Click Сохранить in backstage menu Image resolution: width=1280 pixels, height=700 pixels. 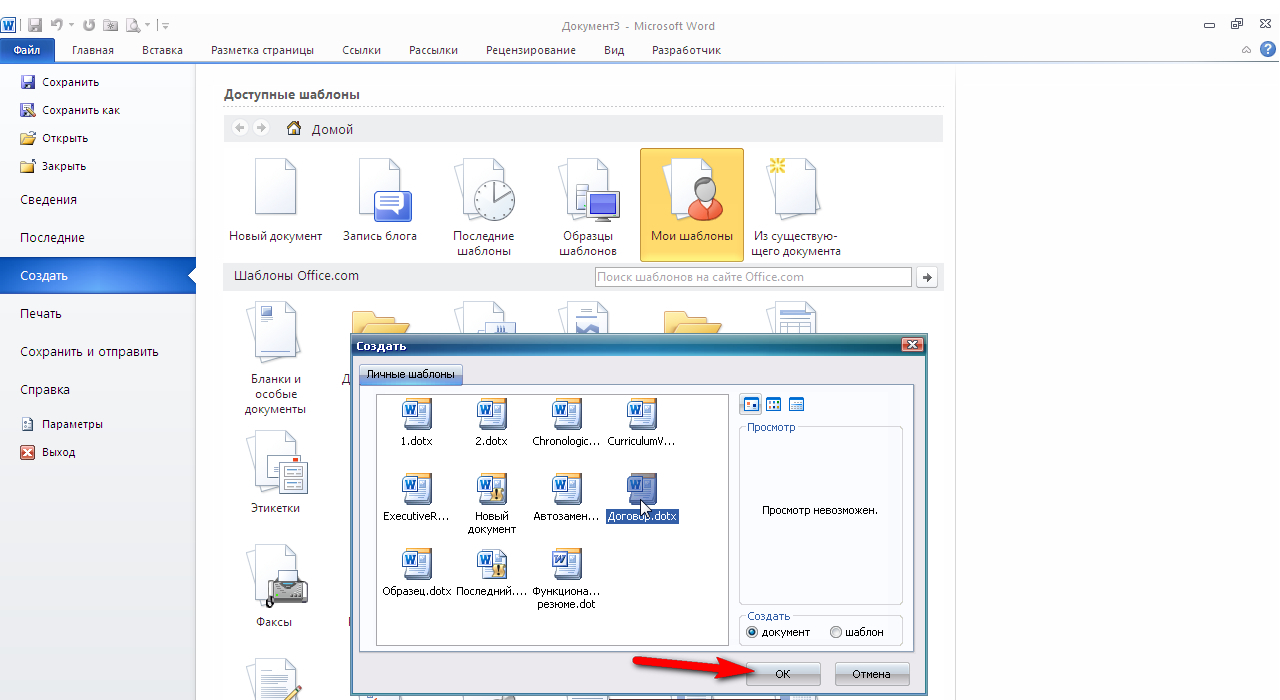coord(60,82)
